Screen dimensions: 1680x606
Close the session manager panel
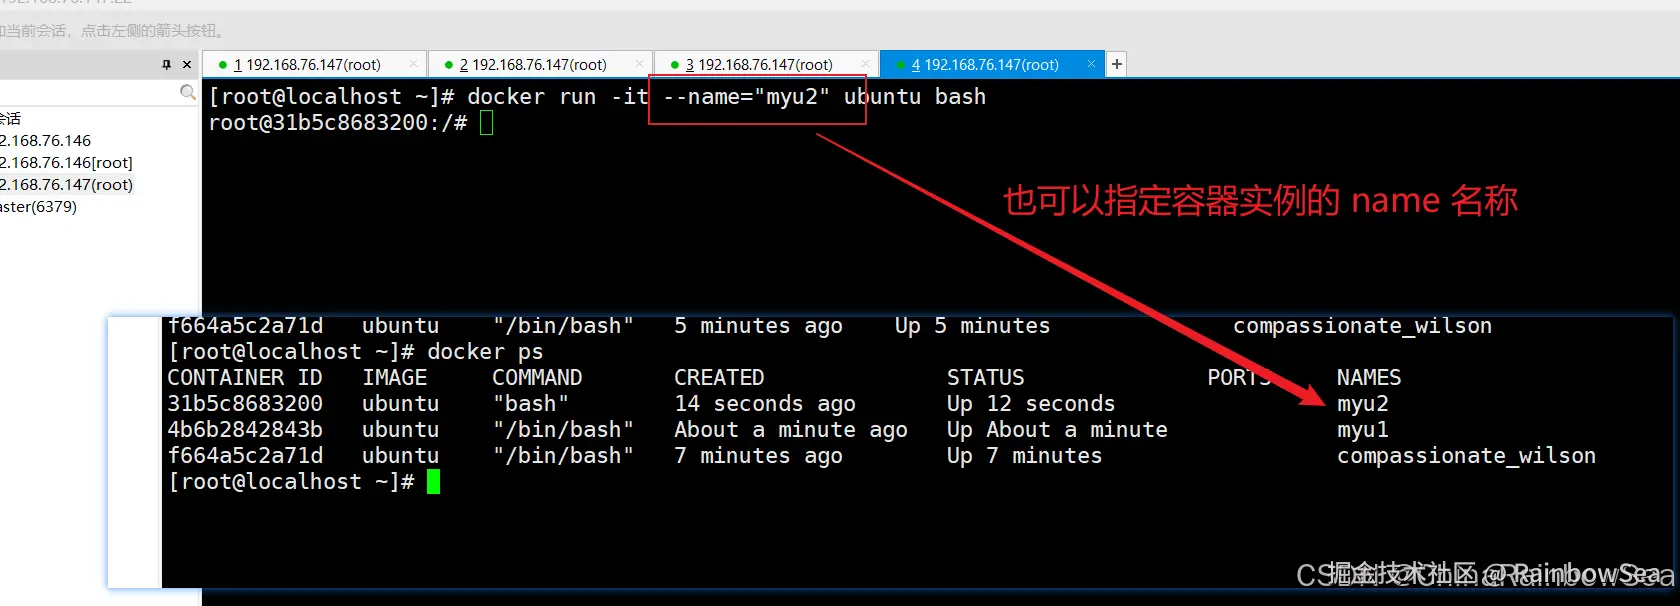click(x=187, y=65)
